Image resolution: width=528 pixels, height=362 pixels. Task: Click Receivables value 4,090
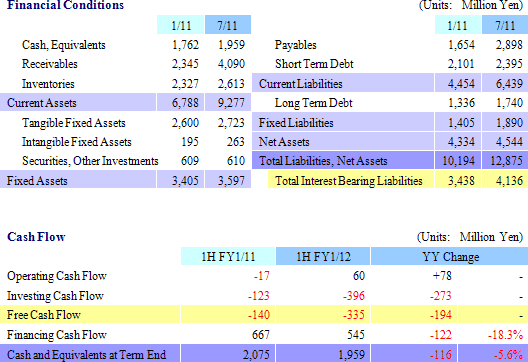point(231,64)
